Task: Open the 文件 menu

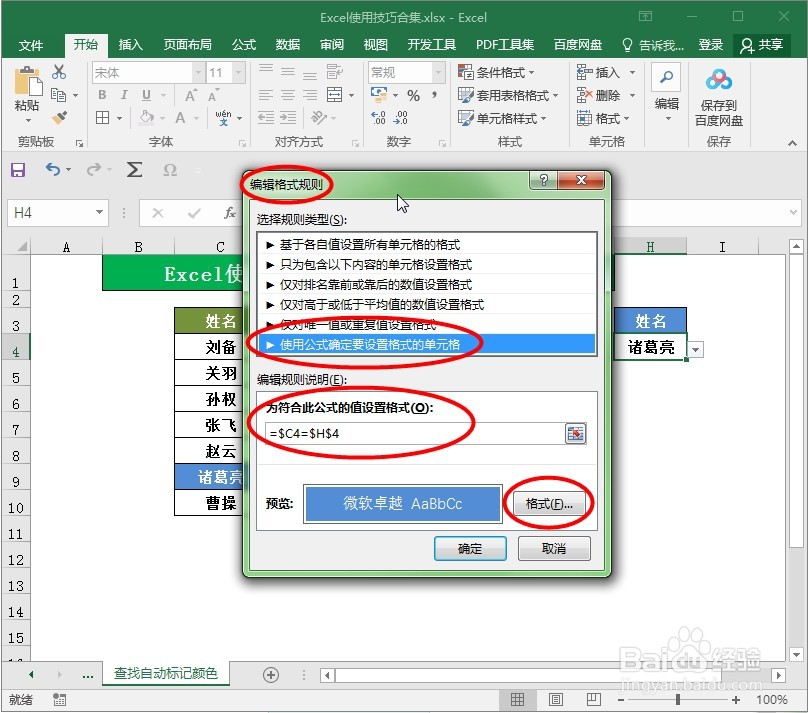Action: (31, 45)
